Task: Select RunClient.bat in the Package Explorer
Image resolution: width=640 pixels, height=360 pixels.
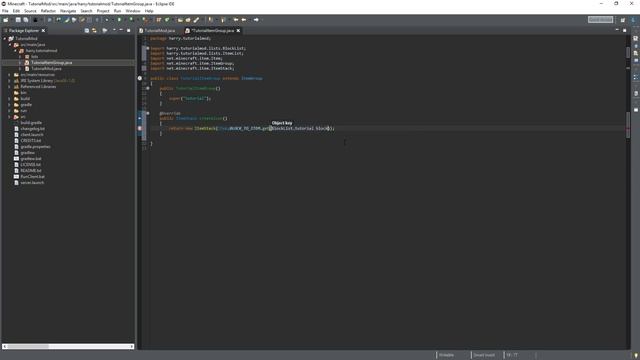Action: 33,177
